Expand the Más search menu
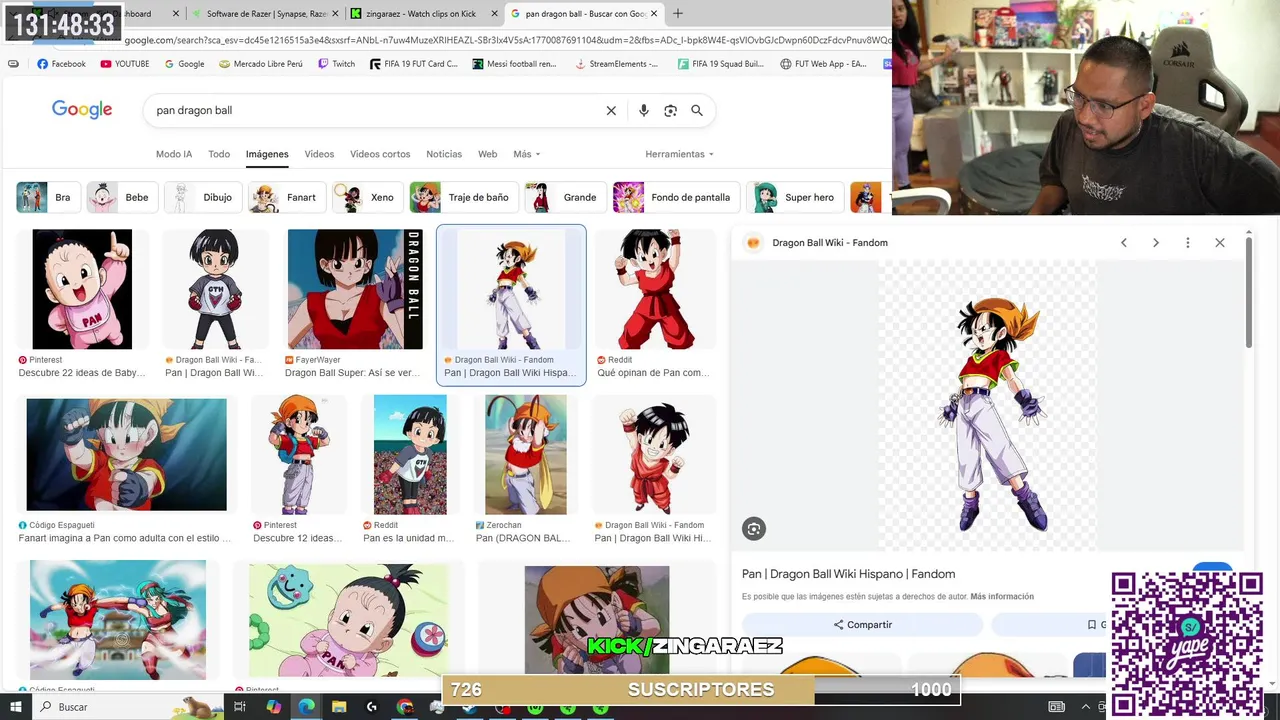Screen dimensions: 1280x720 coord(526,154)
